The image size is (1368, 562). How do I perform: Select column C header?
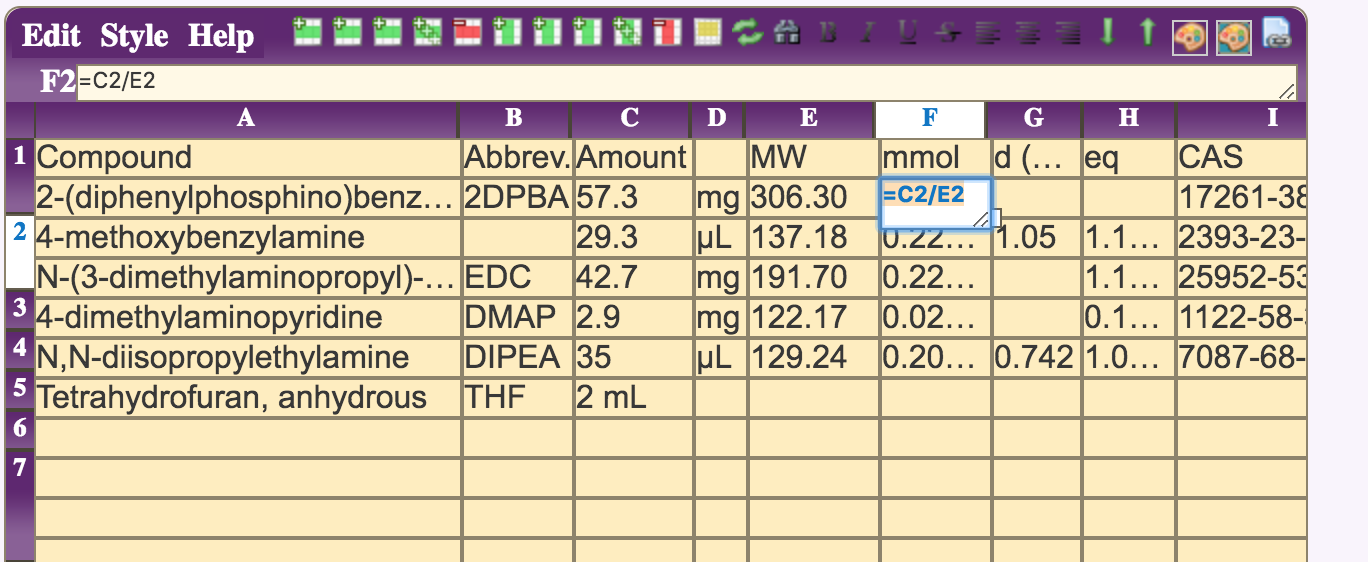630,119
